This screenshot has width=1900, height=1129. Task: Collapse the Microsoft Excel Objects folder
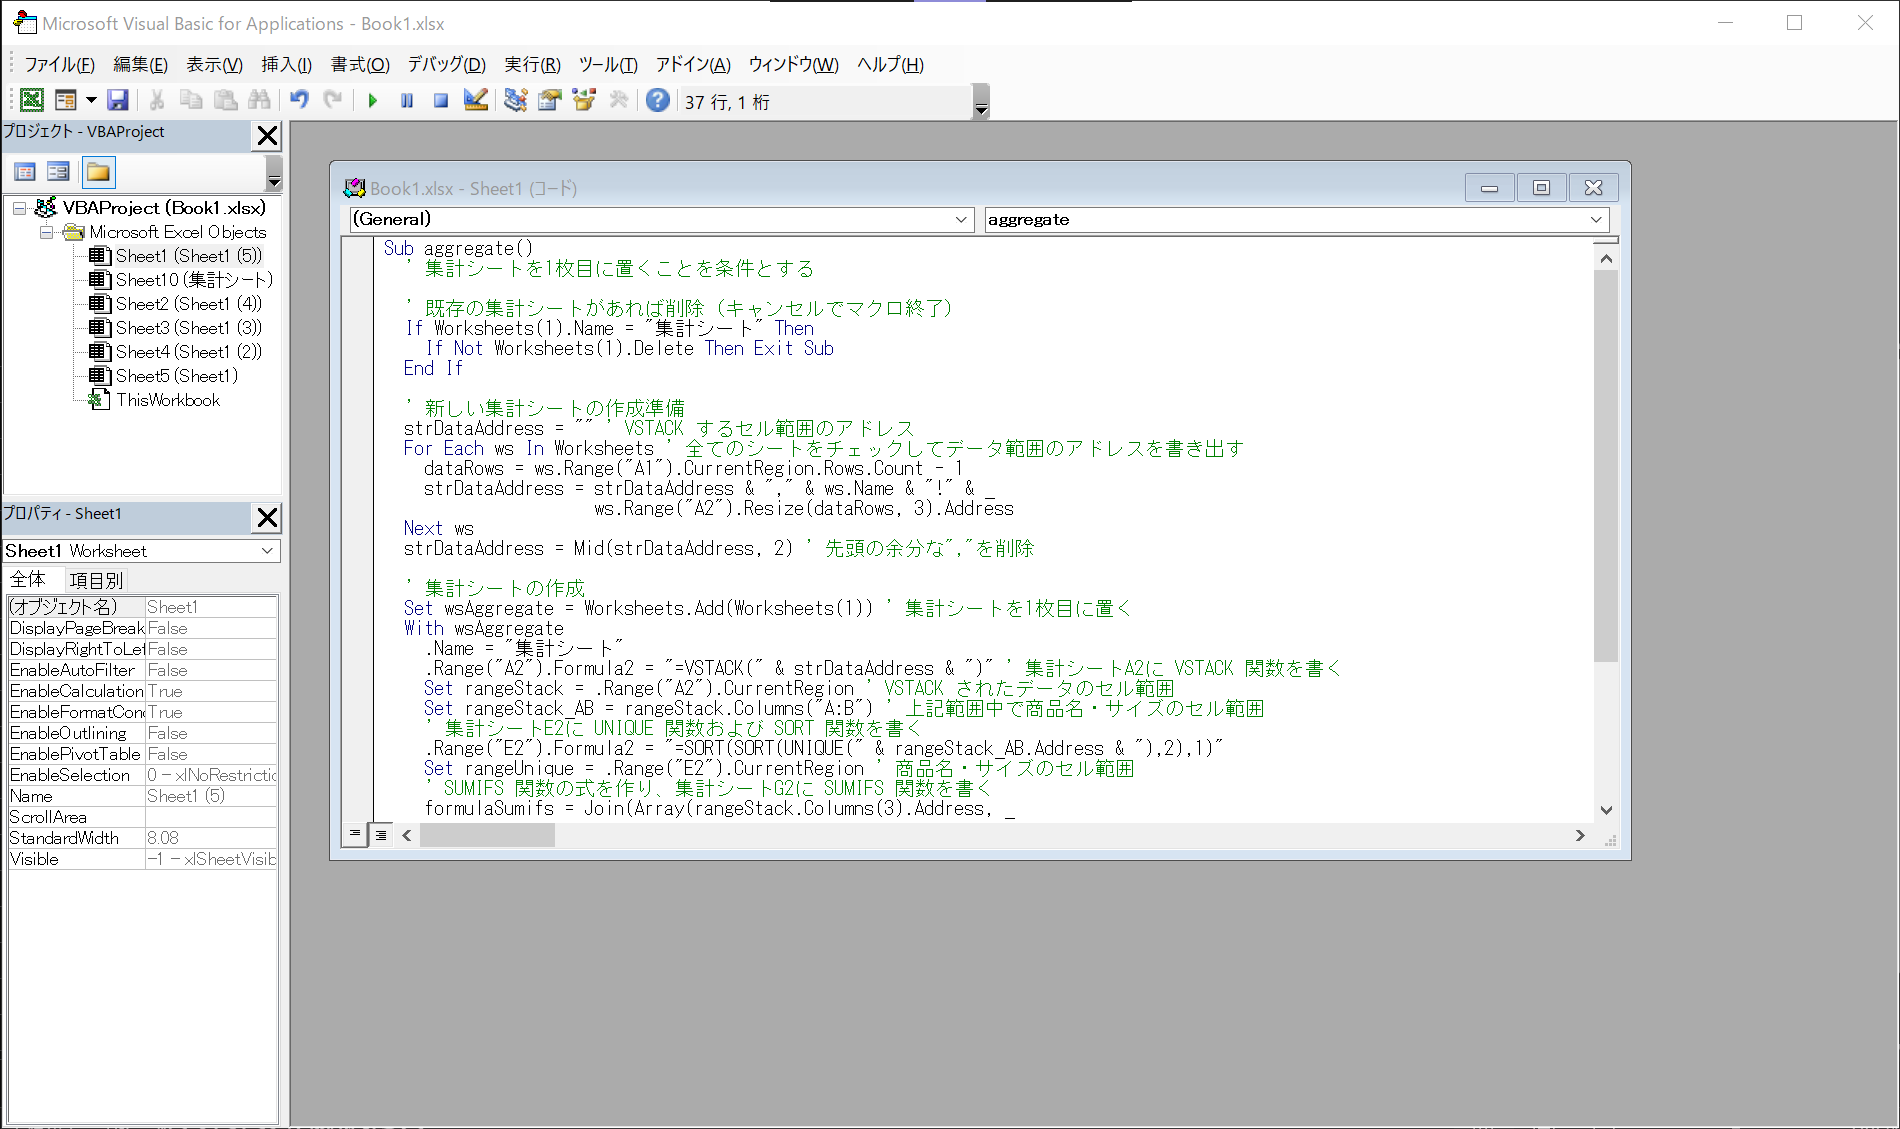tap(46, 232)
